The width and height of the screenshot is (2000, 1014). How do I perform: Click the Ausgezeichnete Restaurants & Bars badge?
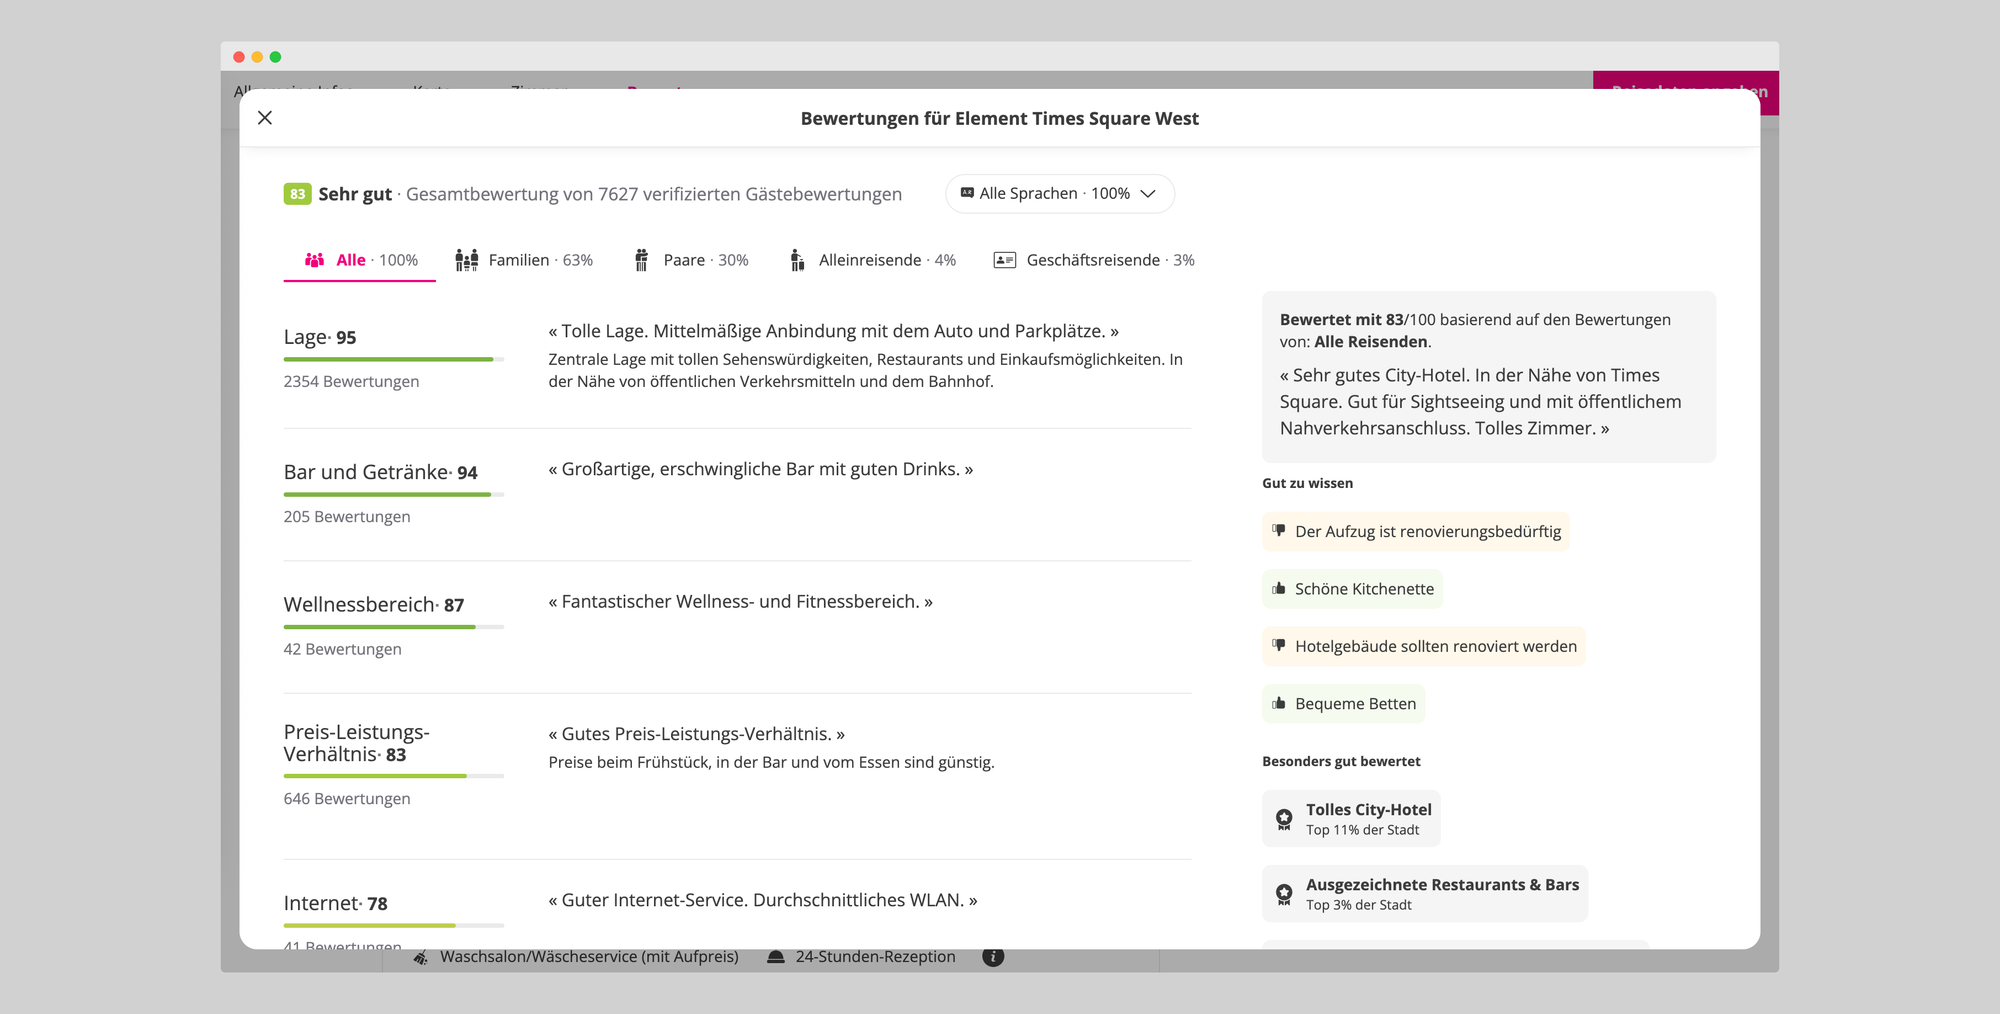1425,894
